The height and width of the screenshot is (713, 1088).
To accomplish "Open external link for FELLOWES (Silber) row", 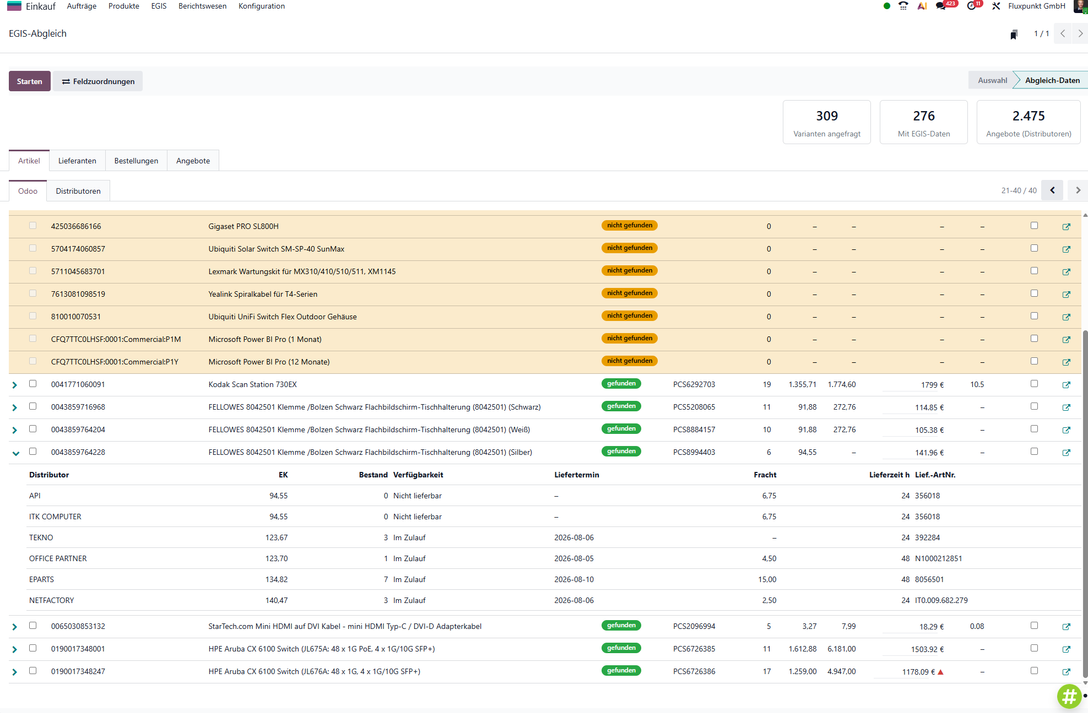I will coord(1066,452).
